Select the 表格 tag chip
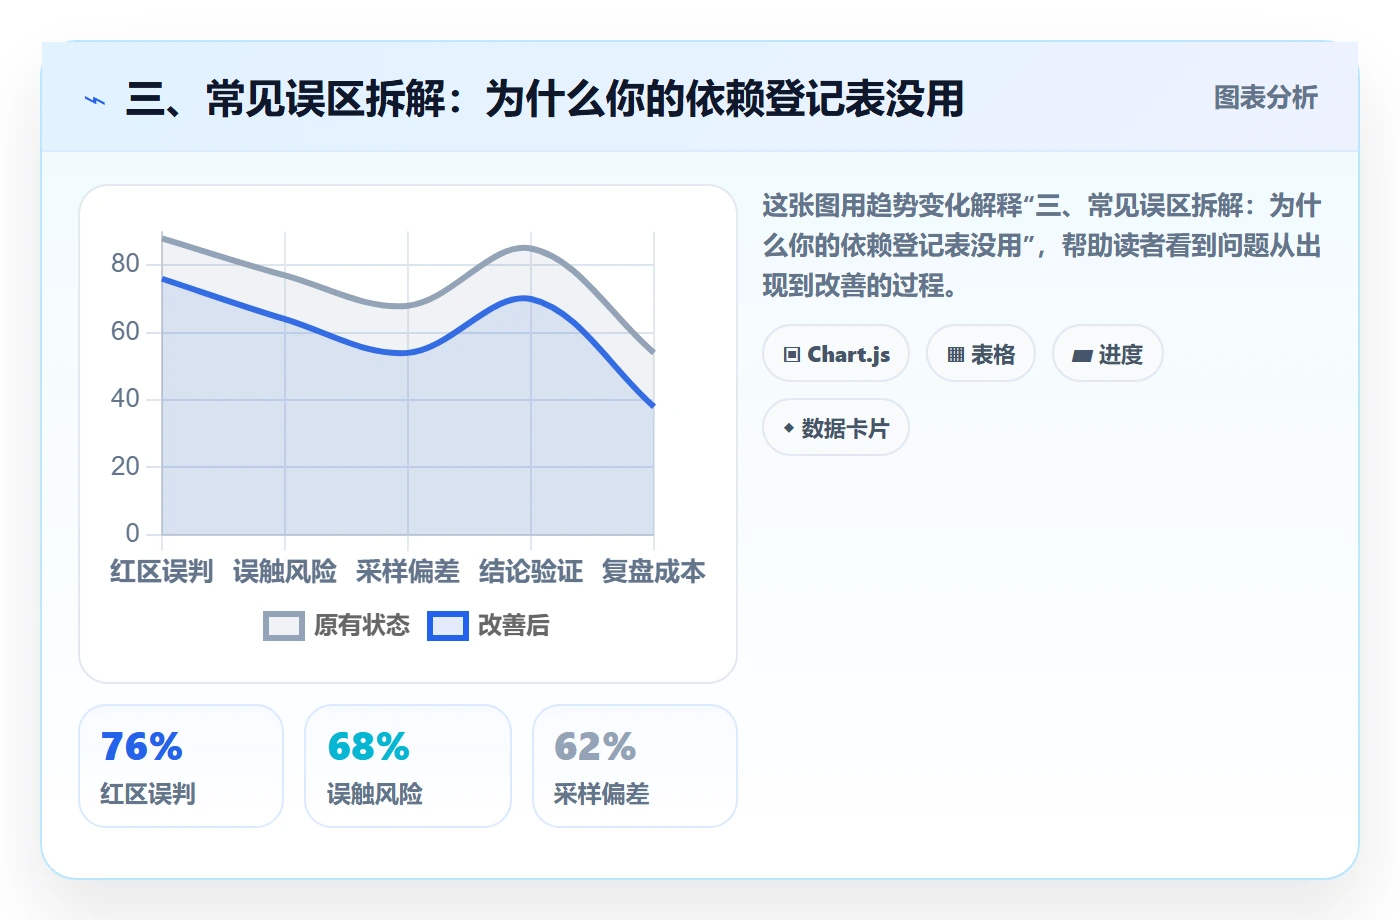Screen dimensions: 1400x920 981,354
